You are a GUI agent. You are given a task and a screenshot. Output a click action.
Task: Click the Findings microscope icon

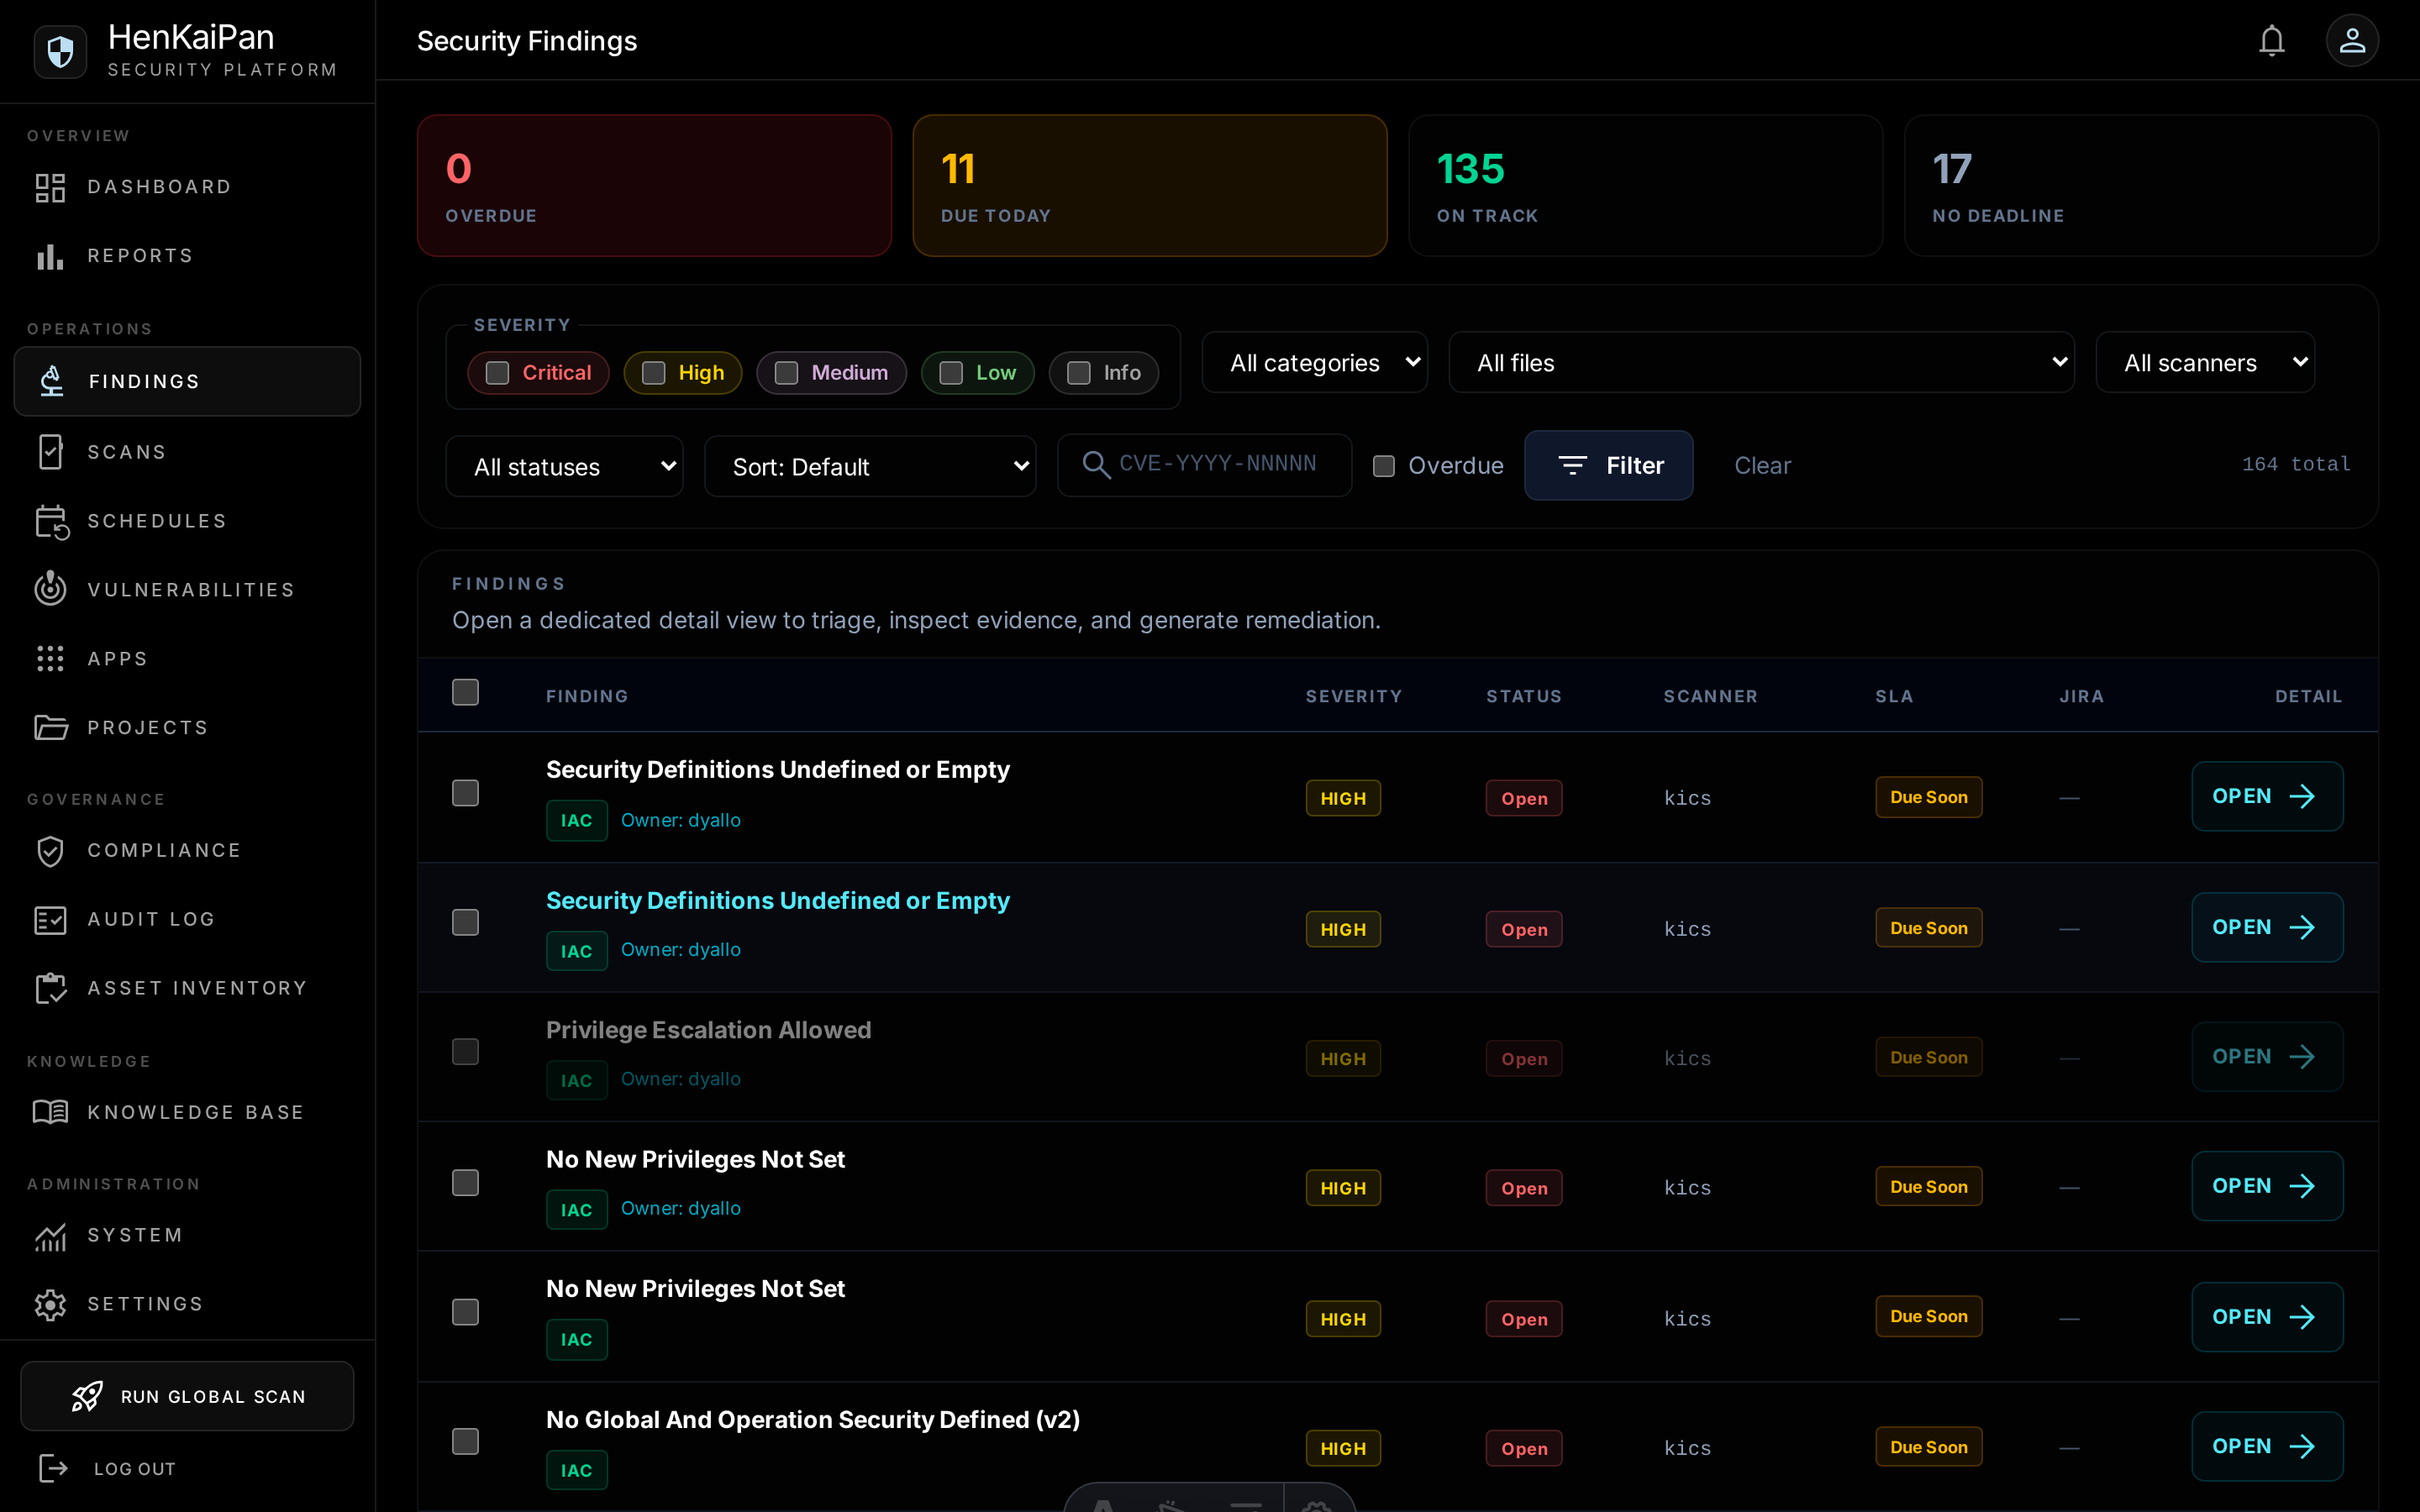click(x=52, y=381)
